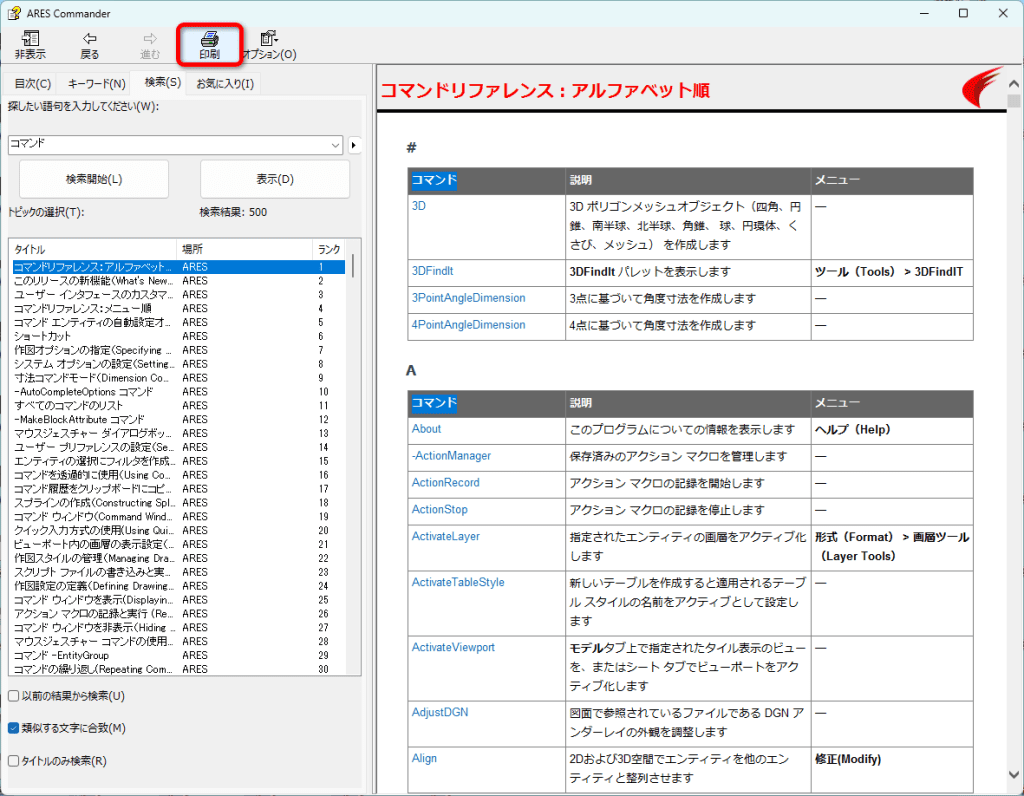Viewport: 1024px width, 796px height.
Task: Select result ショートカット
Action: (178, 336)
